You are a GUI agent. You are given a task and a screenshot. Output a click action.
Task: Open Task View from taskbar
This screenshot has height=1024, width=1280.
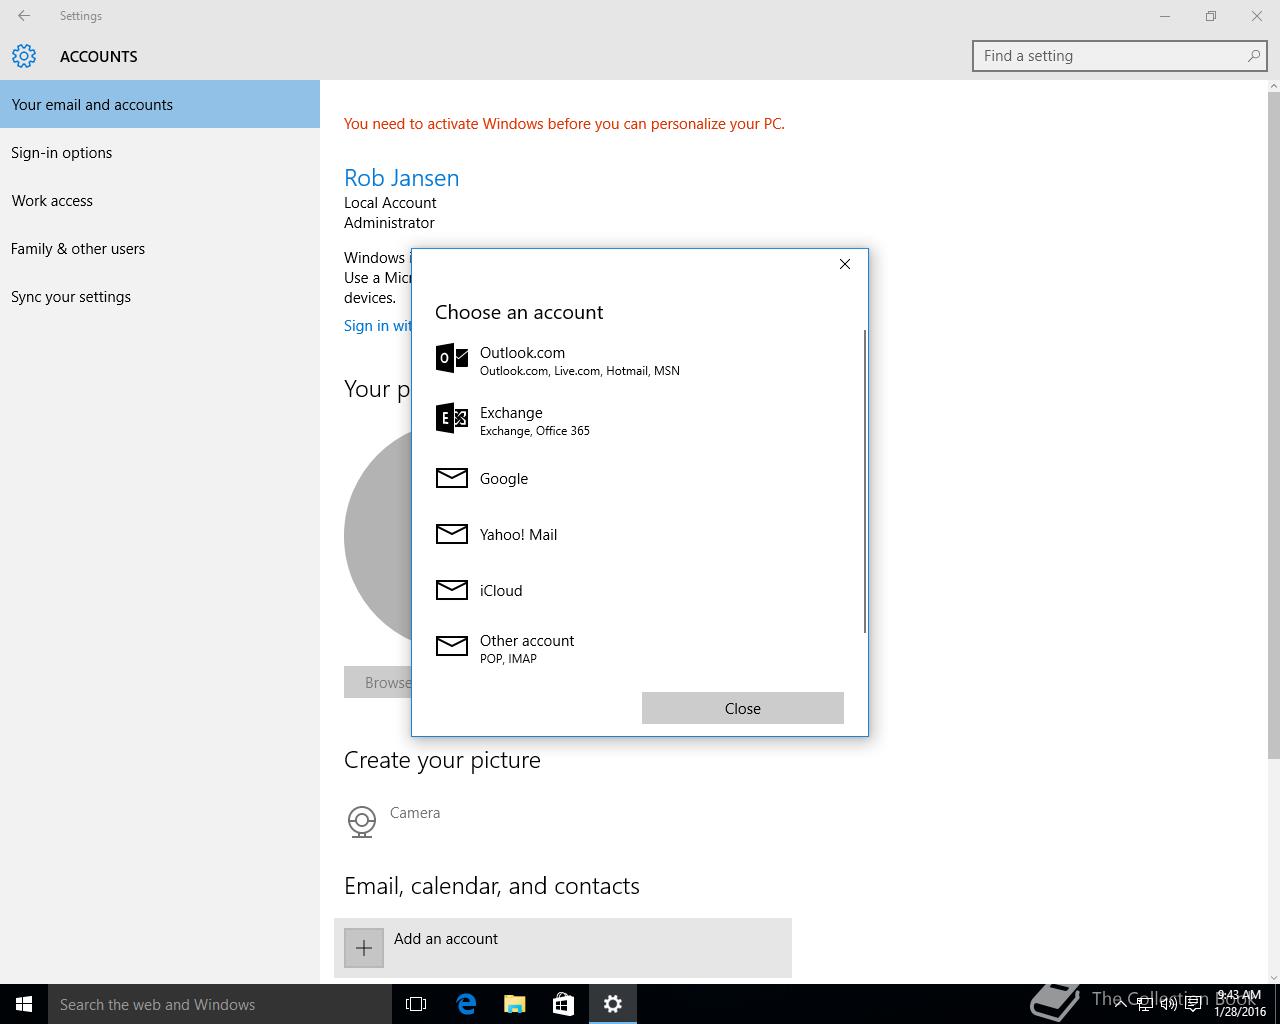[416, 1004]
